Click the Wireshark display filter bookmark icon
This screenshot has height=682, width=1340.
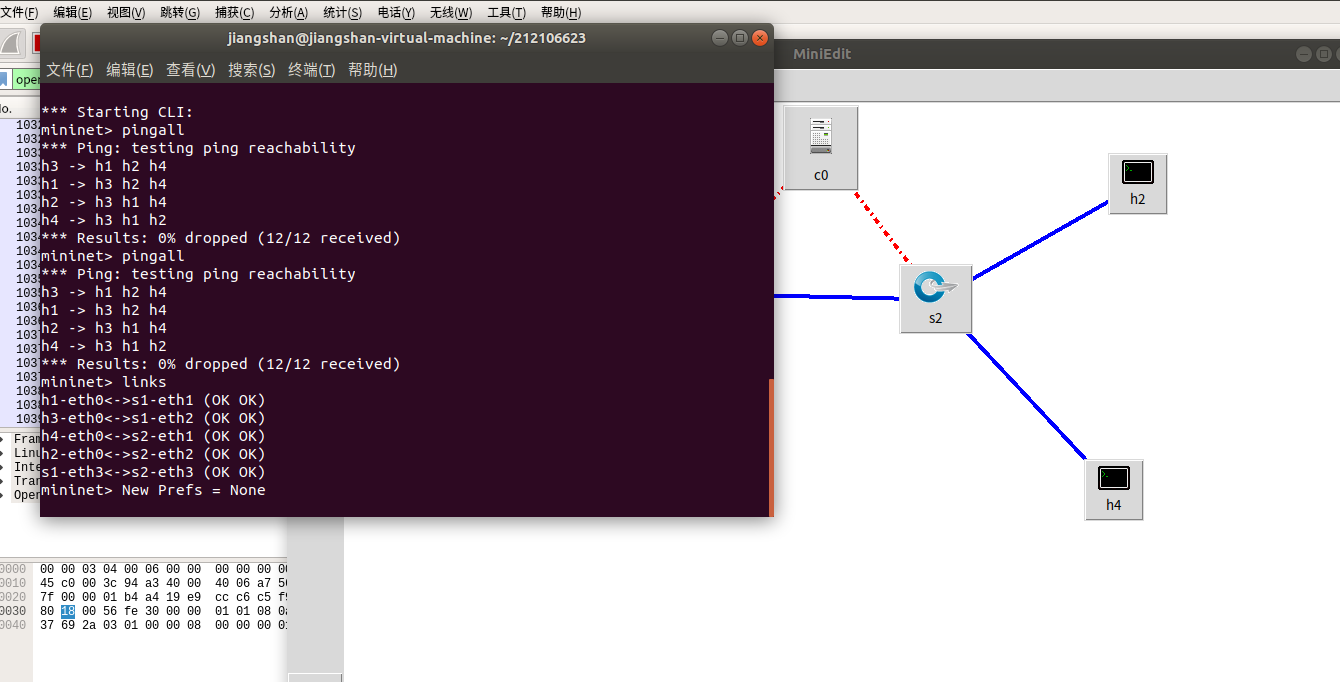[x=4, y=79]
